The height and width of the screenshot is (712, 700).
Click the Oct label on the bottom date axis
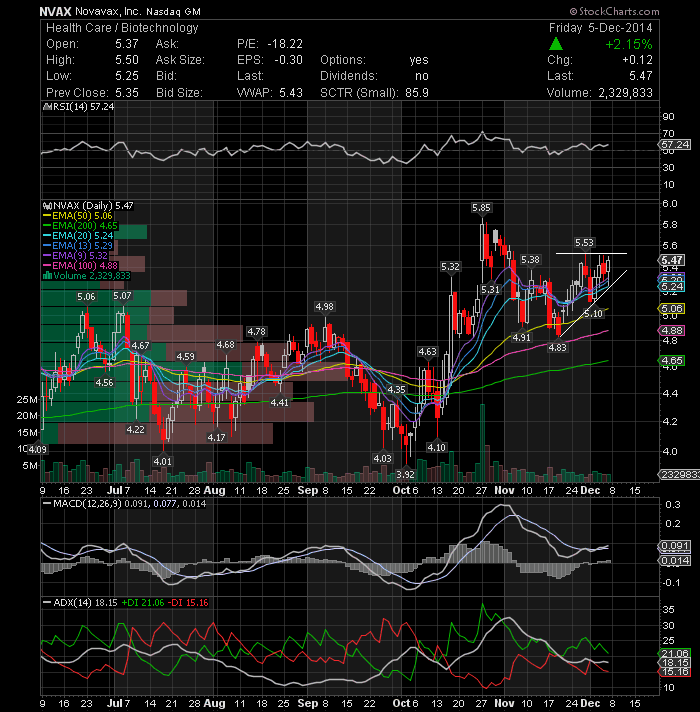[x=402, y=703]
